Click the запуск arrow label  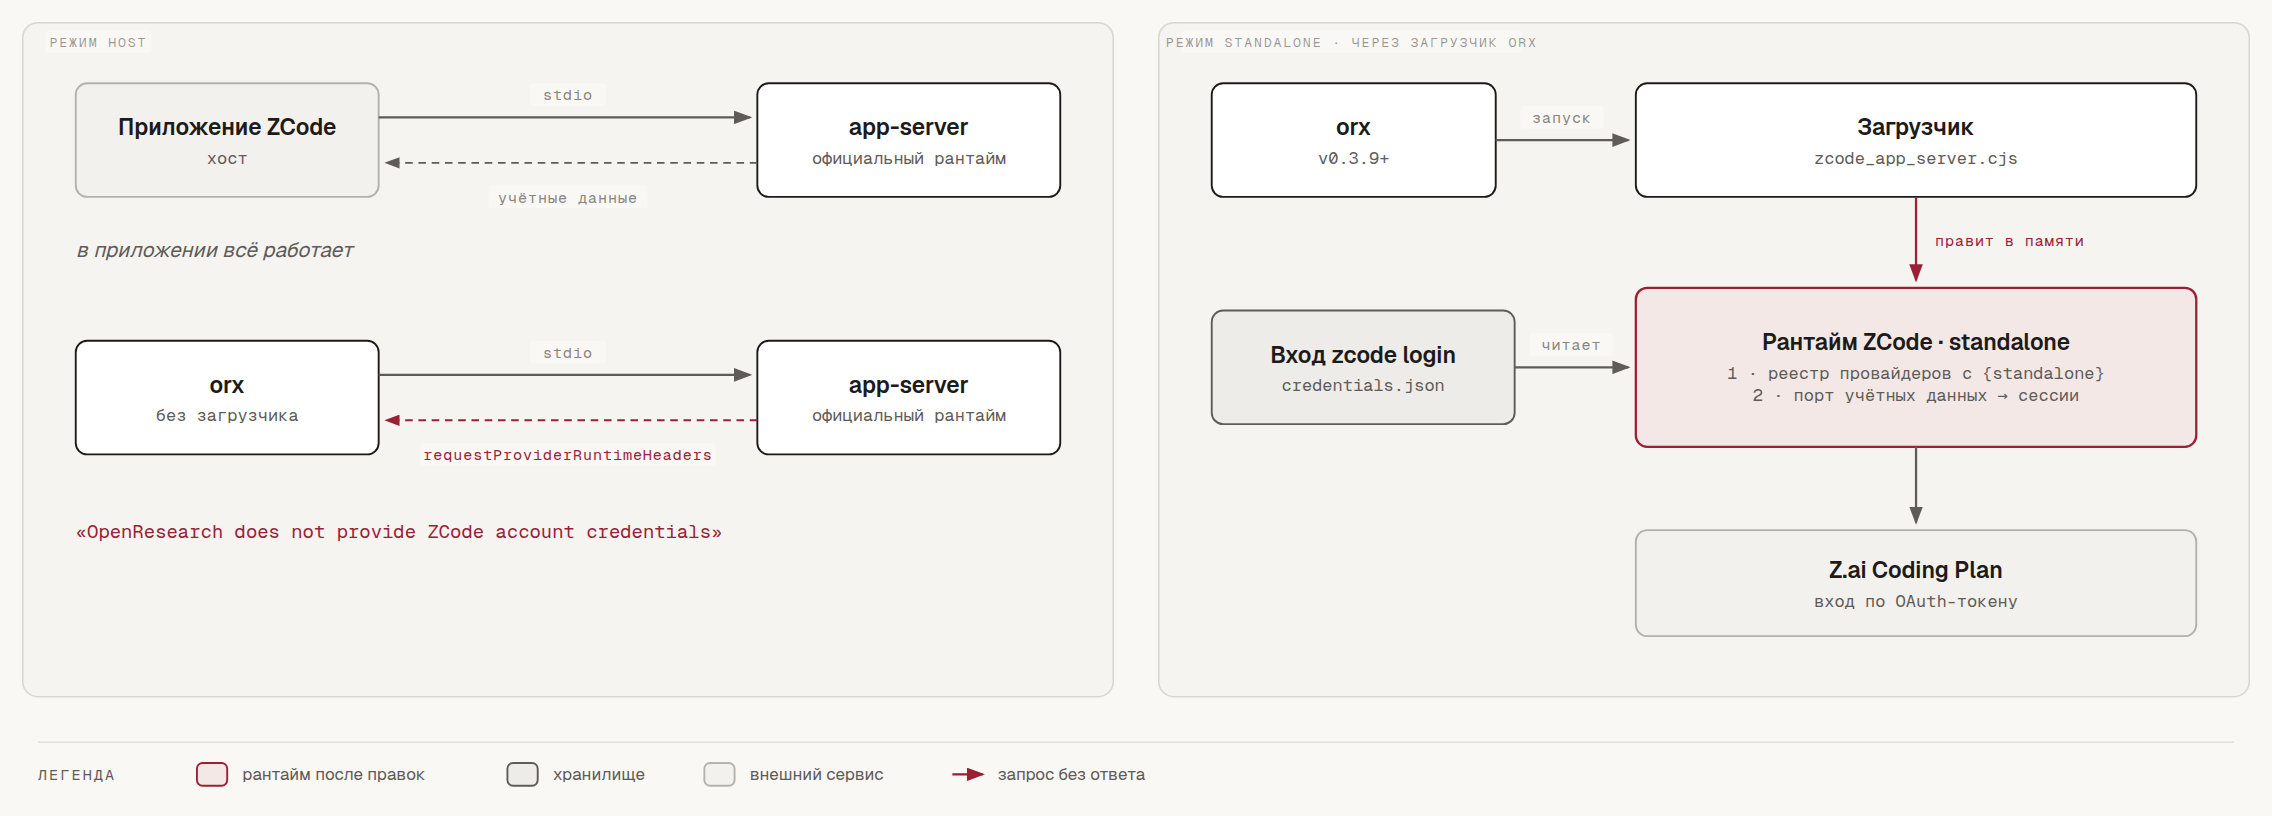[1561, 118]
